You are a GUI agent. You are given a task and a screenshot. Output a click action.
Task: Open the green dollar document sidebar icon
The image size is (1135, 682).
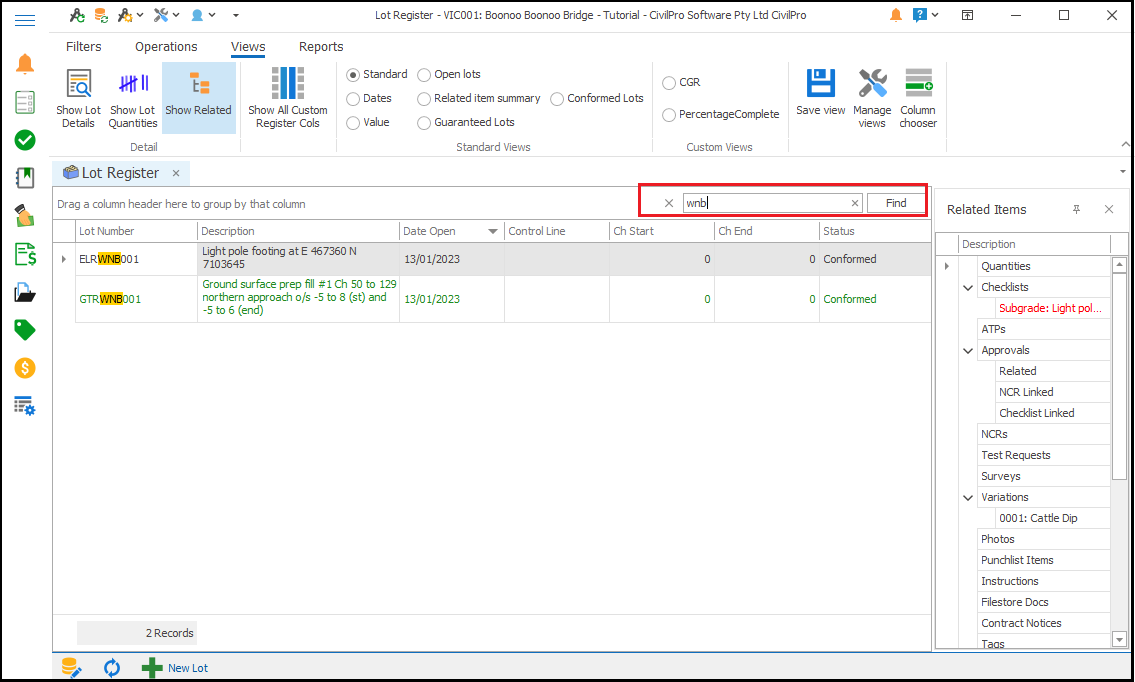pyautogui.click(x=25, y=254)
